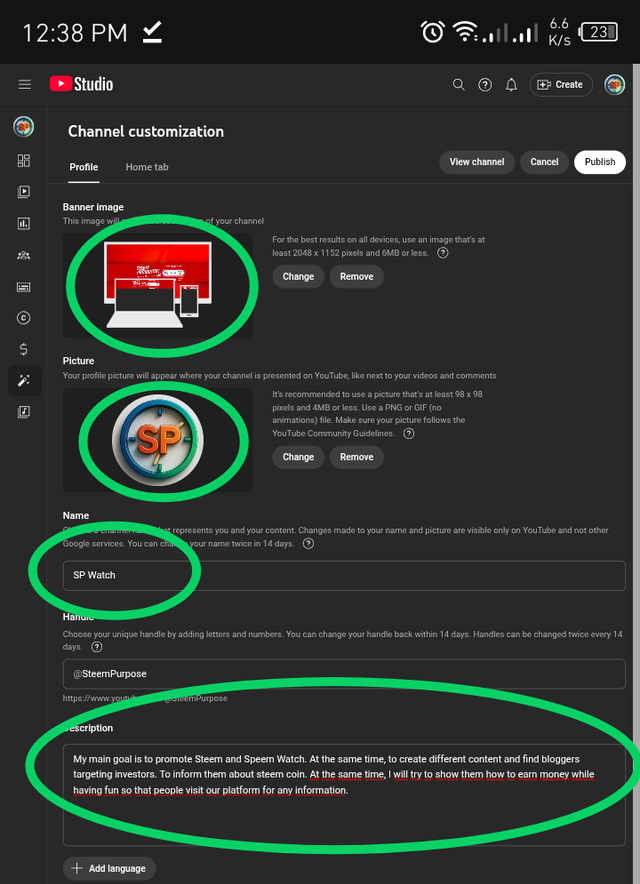Image resolution: width=640 pixels, height=884 pixels.
Task: Click the Add language button
Action: point(109,869)
